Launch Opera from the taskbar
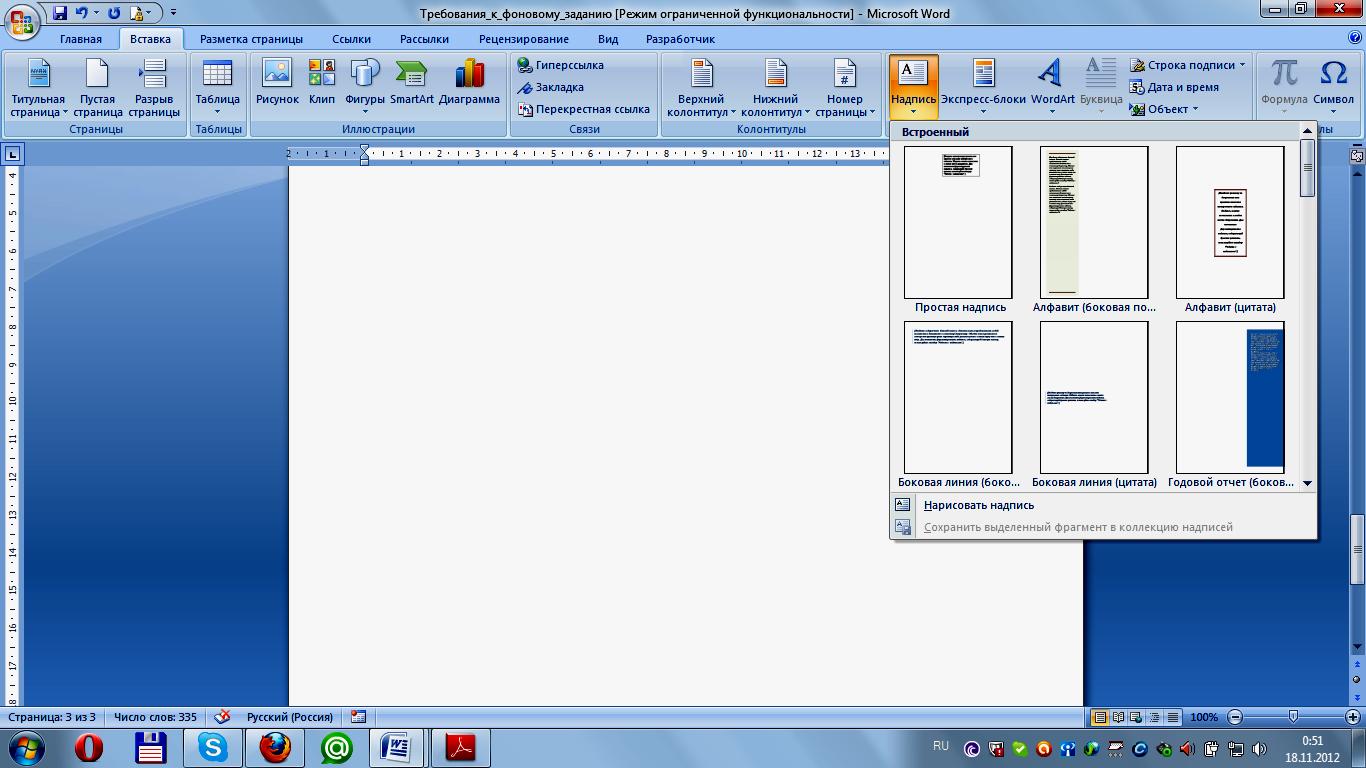Screen dimensions: 1366x768 89,747
